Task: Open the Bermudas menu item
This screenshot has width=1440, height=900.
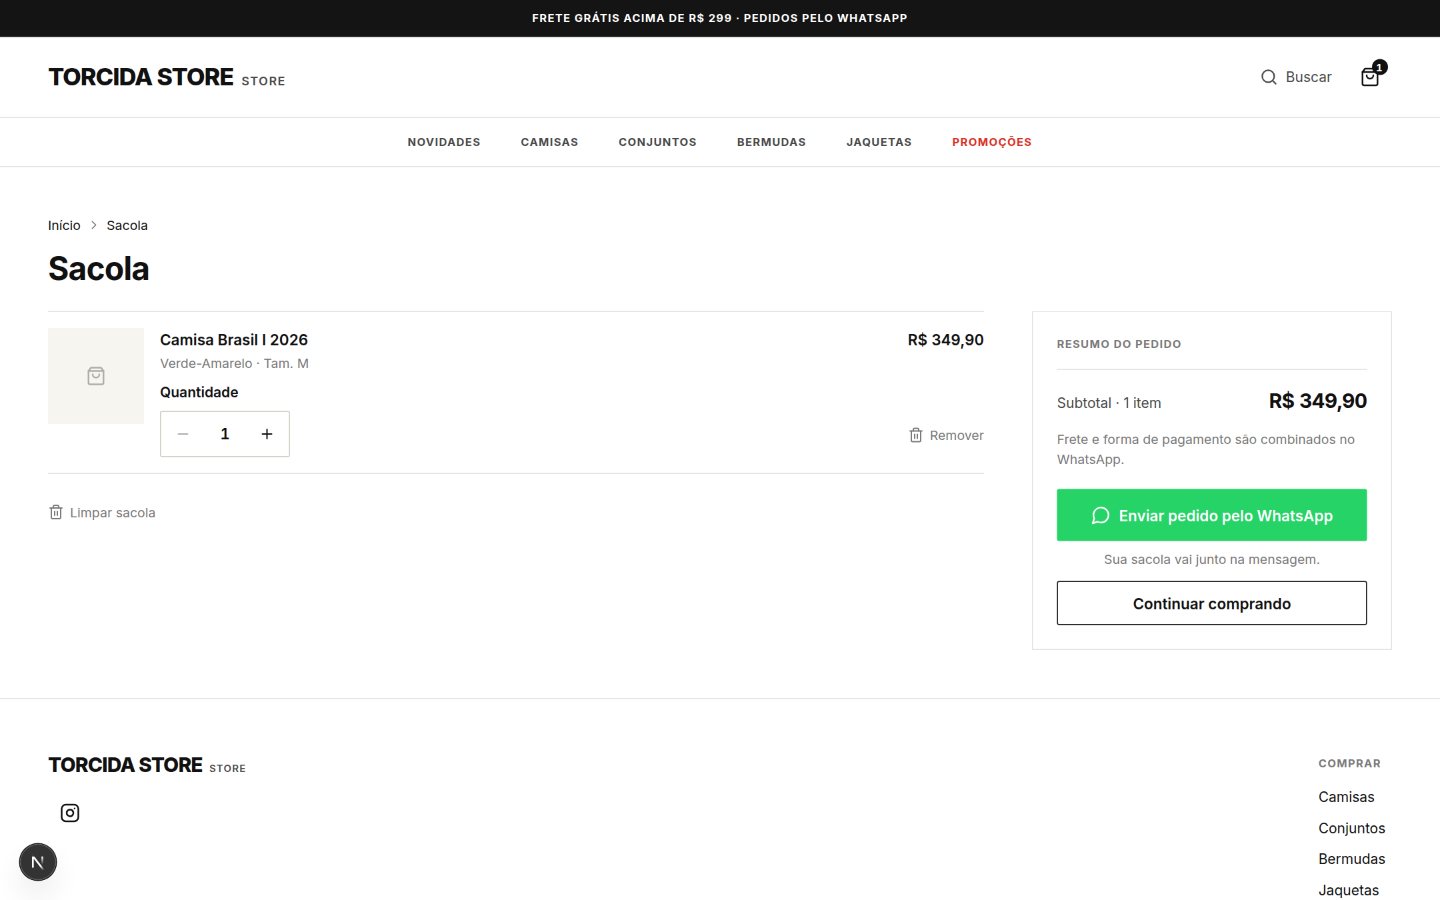Action: point(771,142)
